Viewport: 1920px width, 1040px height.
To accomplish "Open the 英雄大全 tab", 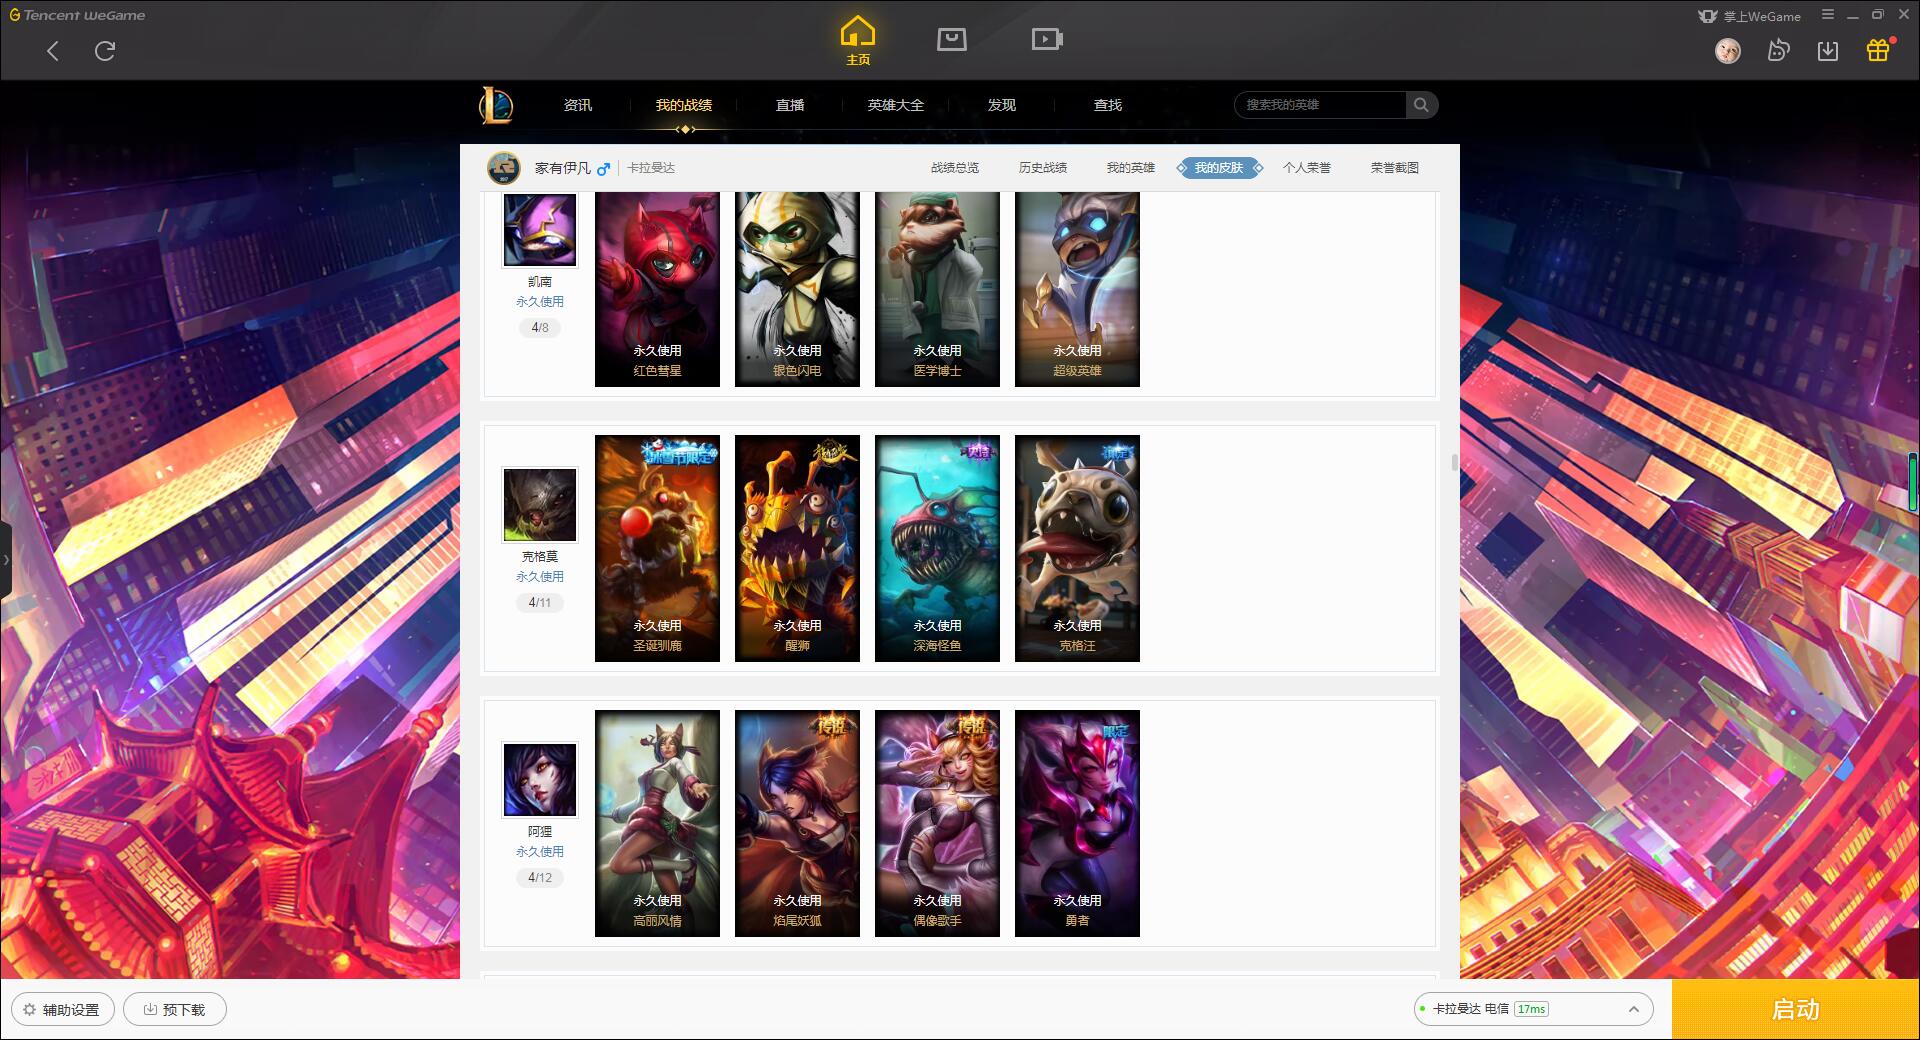I will point(896,105).
